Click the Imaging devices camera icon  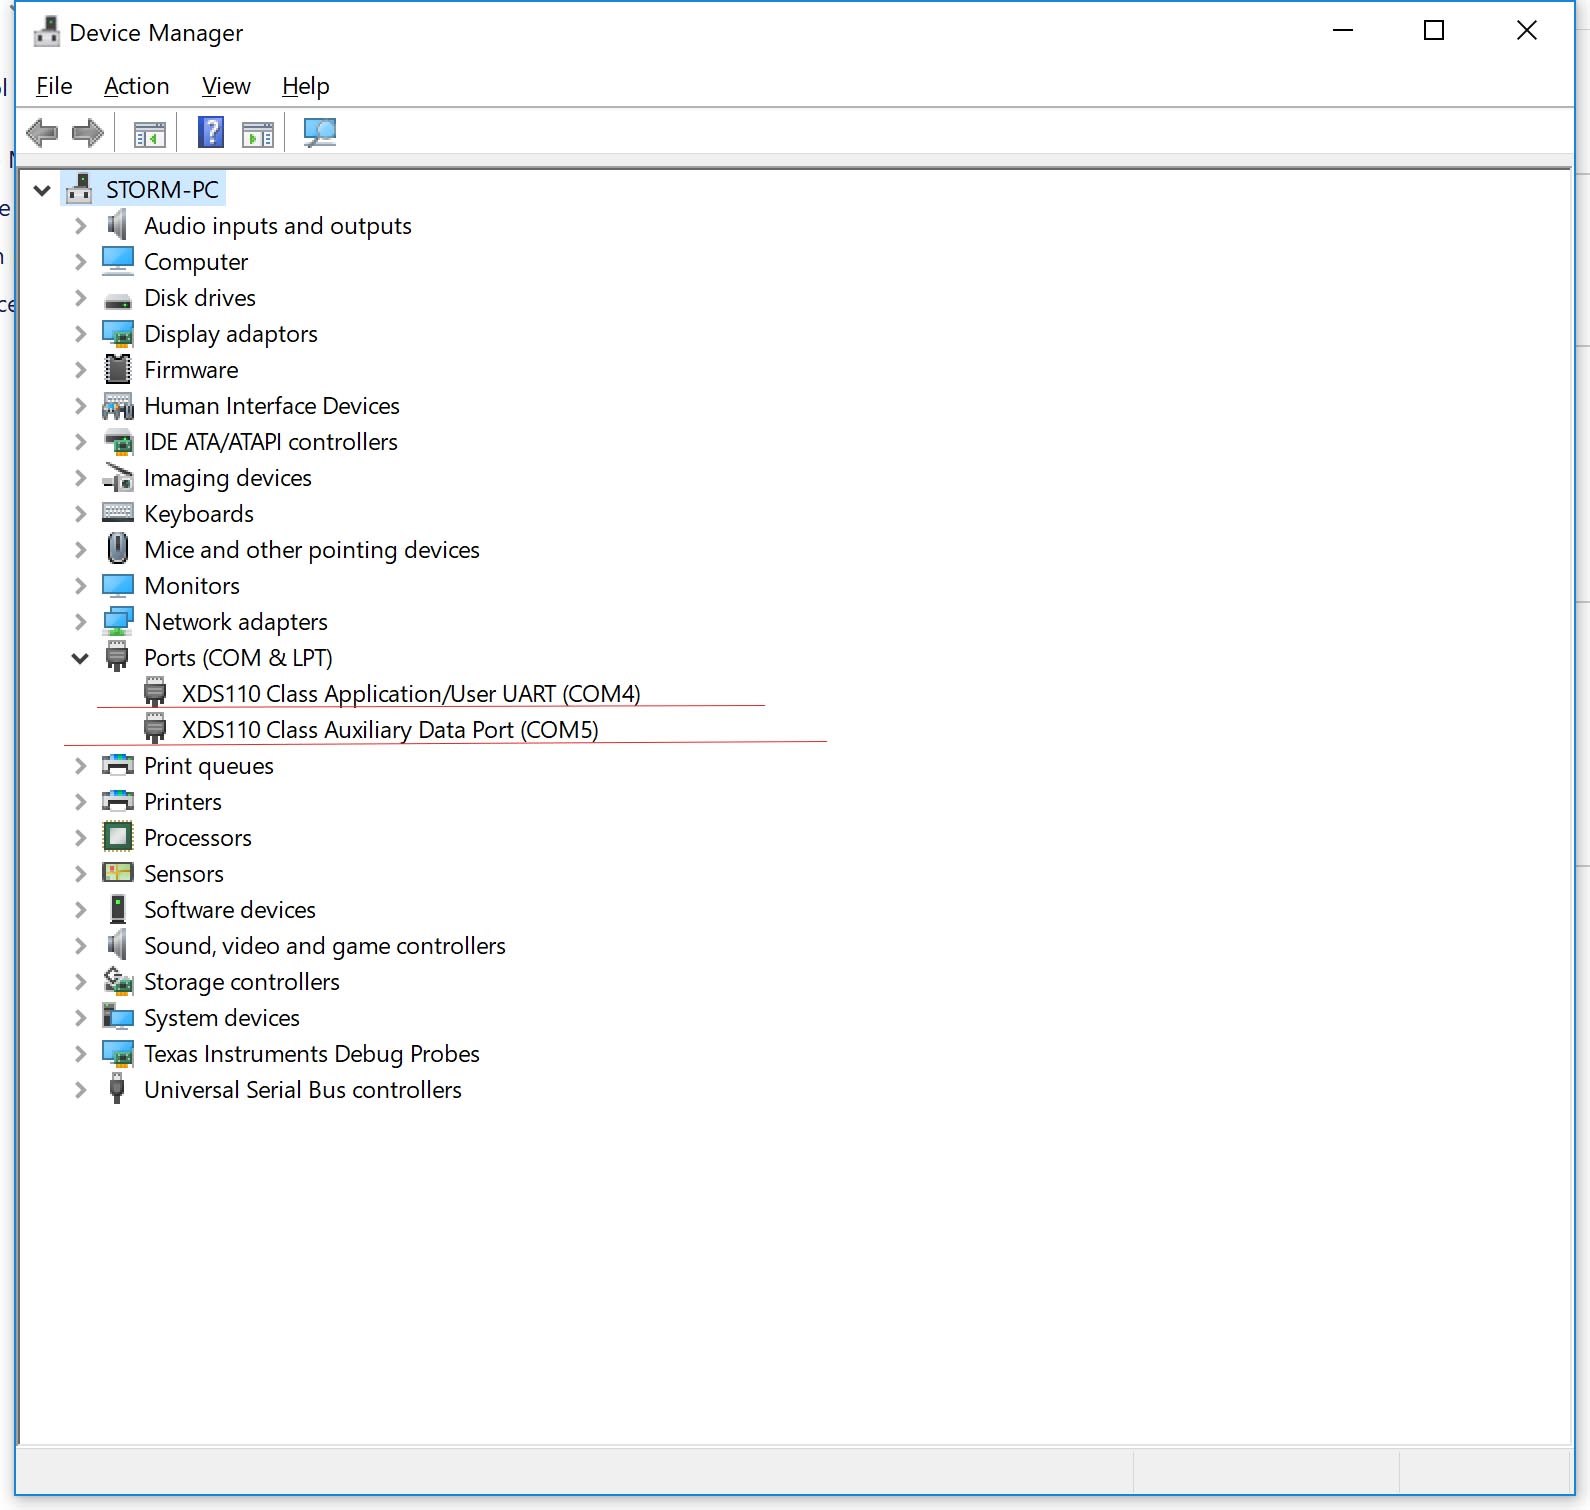click(118, 478)
